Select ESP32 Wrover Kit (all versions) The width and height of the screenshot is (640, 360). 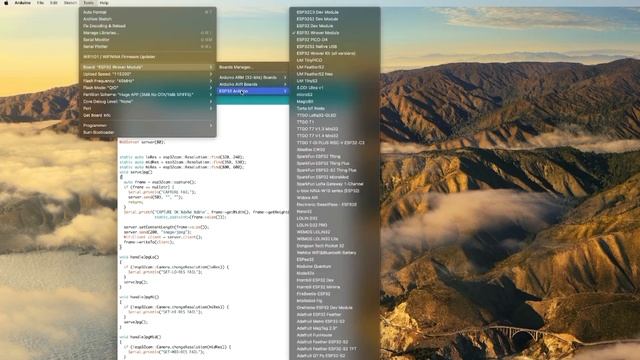(x=335, y=53)
